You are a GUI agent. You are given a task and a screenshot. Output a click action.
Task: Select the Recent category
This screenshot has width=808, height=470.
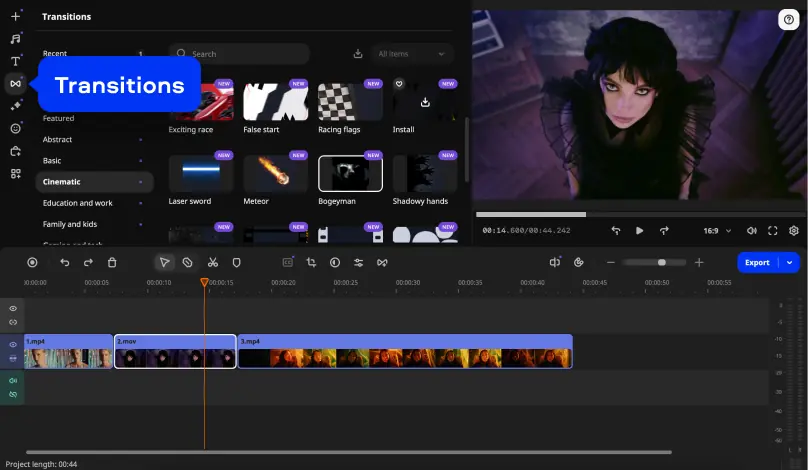click(55, 53)
